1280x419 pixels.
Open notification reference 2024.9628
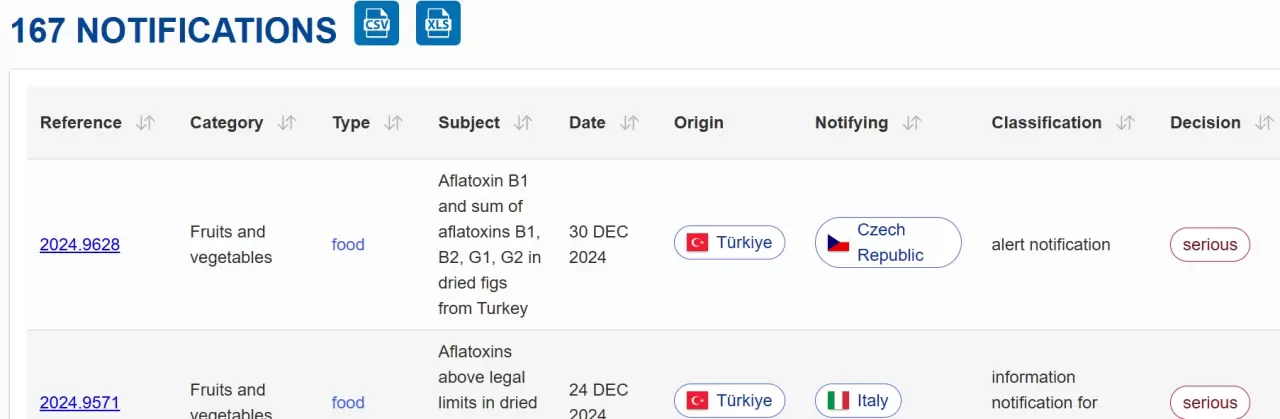click(80, 245)
